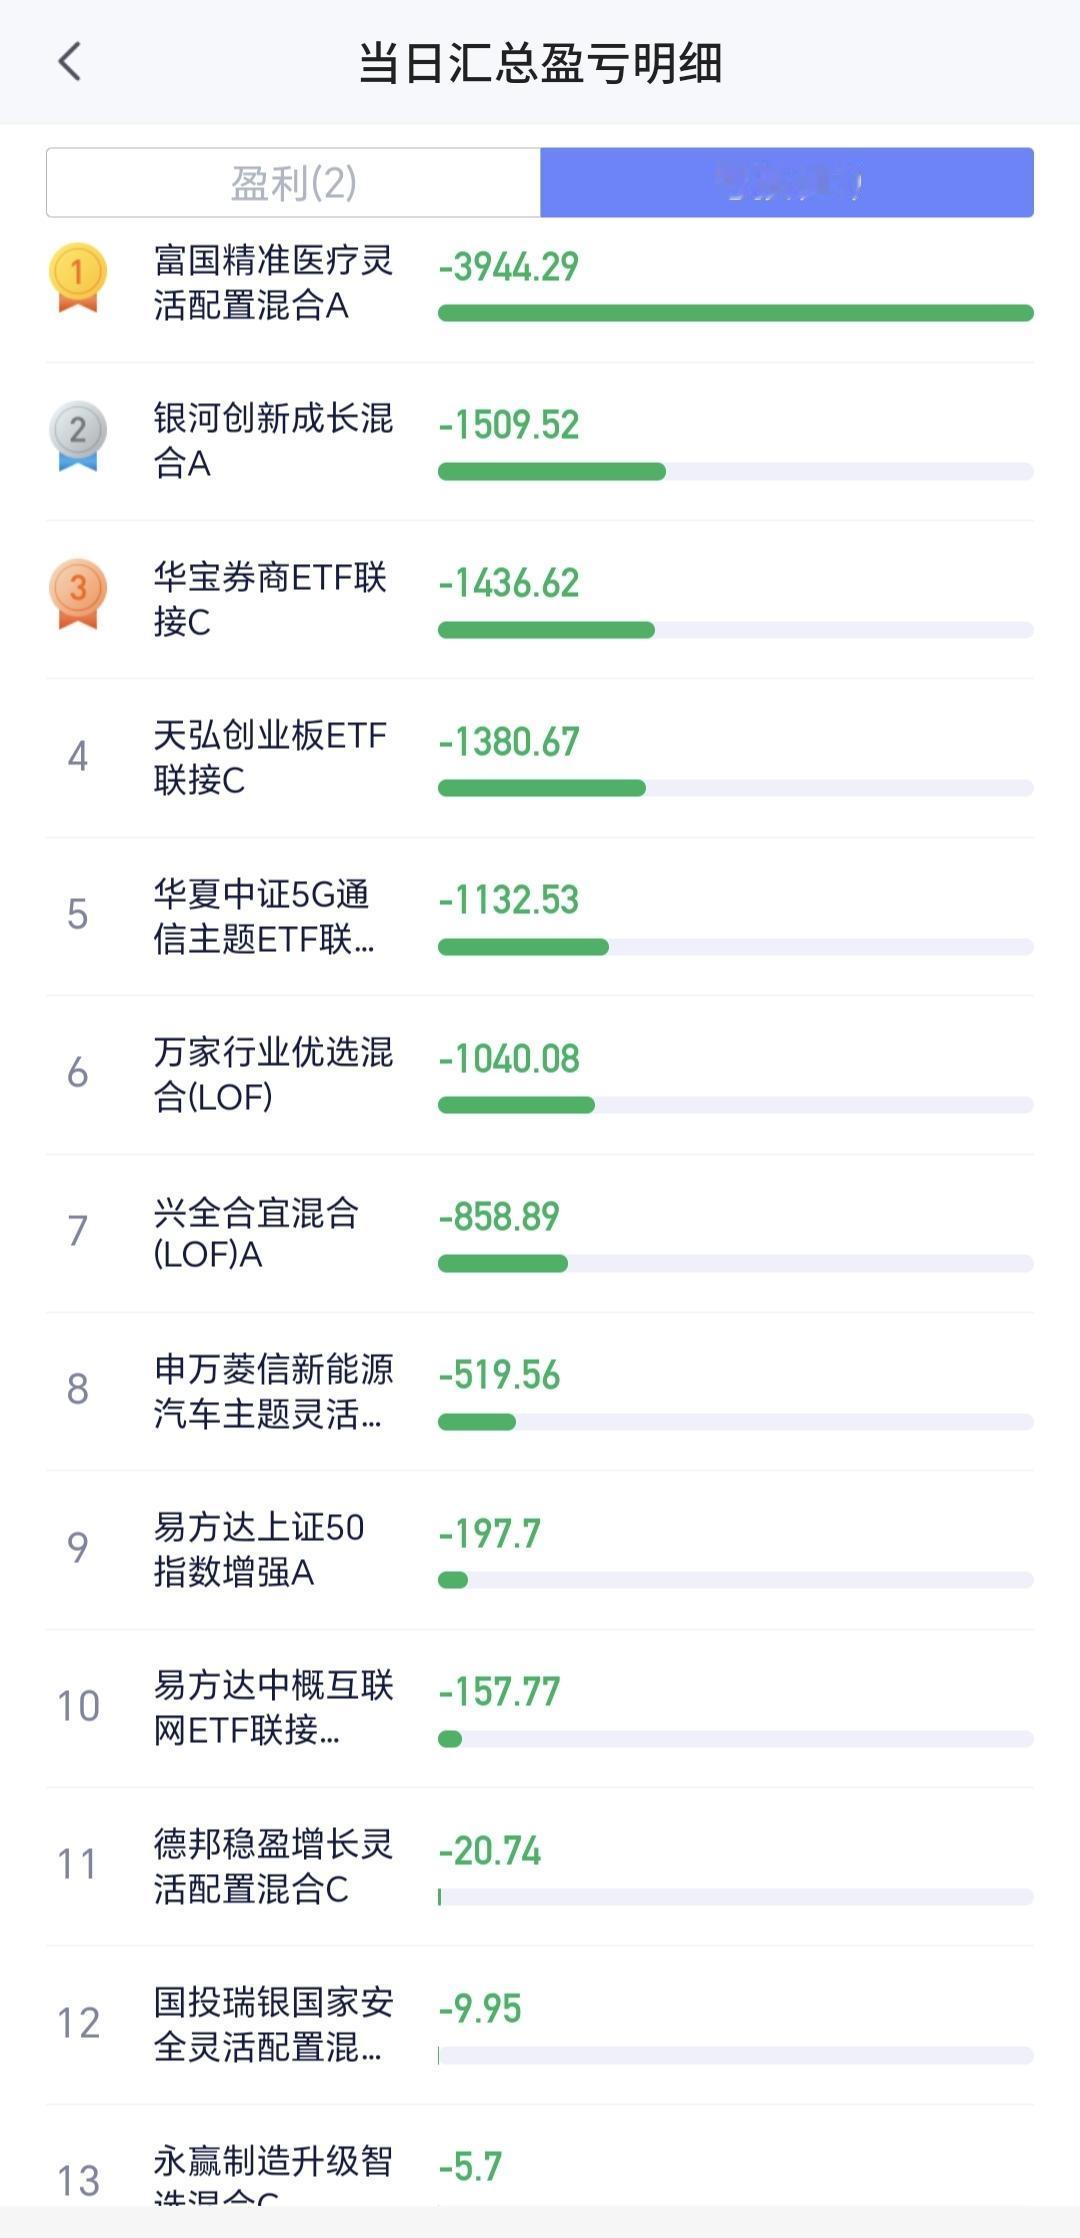Click the -1132.53 loss progress bar

[735, 947]
